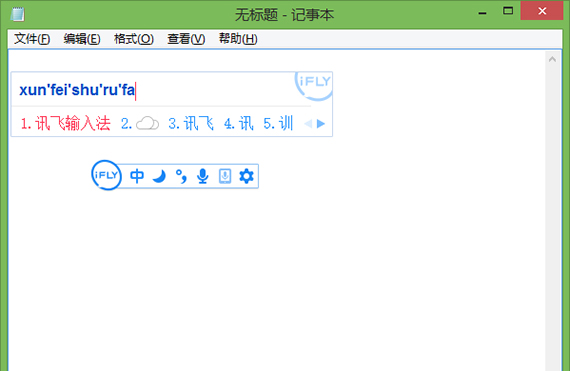Go to previous candidate page arrow

[308, 124]
